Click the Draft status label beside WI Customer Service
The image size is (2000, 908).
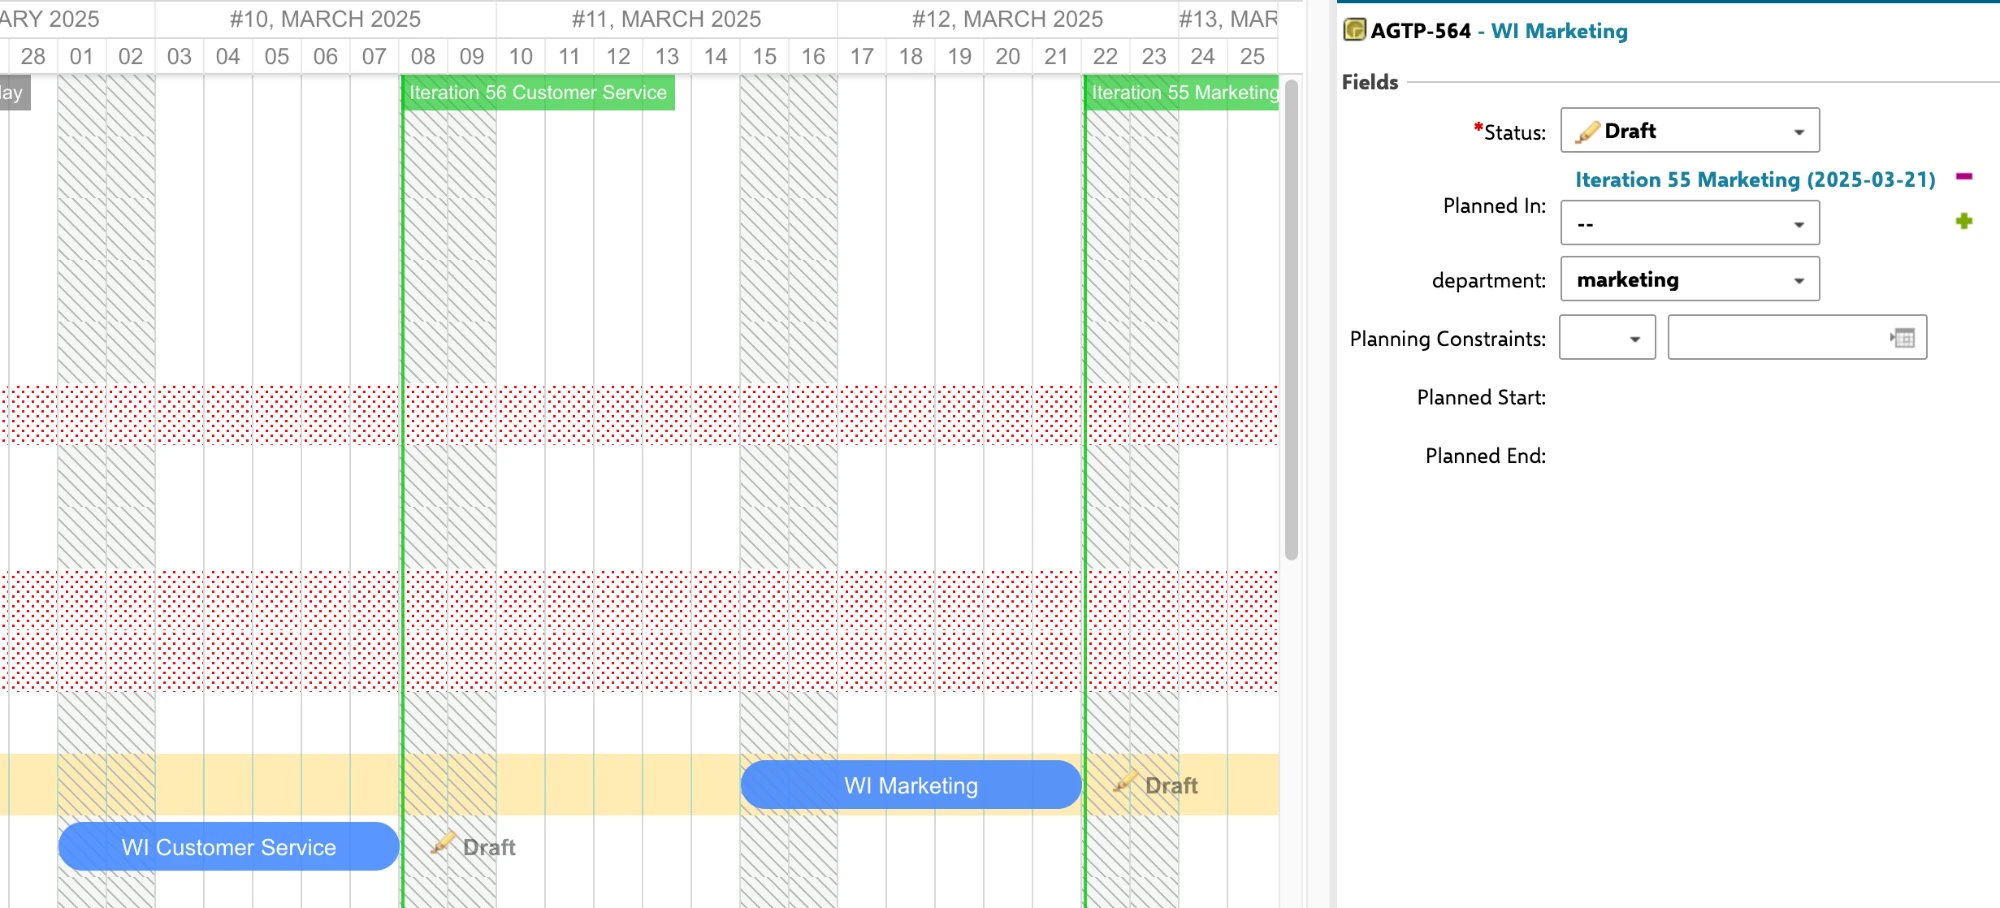click(x=489, y=847)
